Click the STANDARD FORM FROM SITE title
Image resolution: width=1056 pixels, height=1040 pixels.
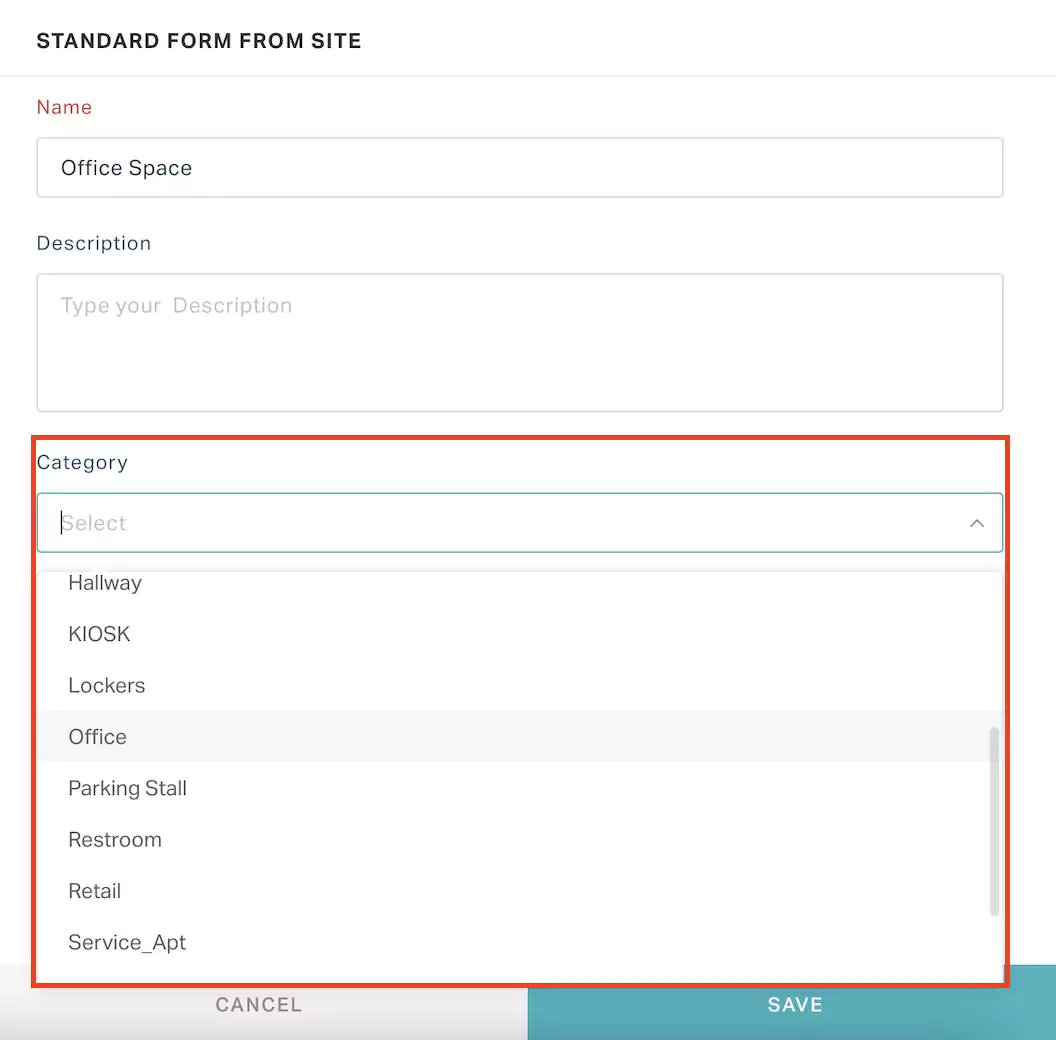click(x=199, y=41)
